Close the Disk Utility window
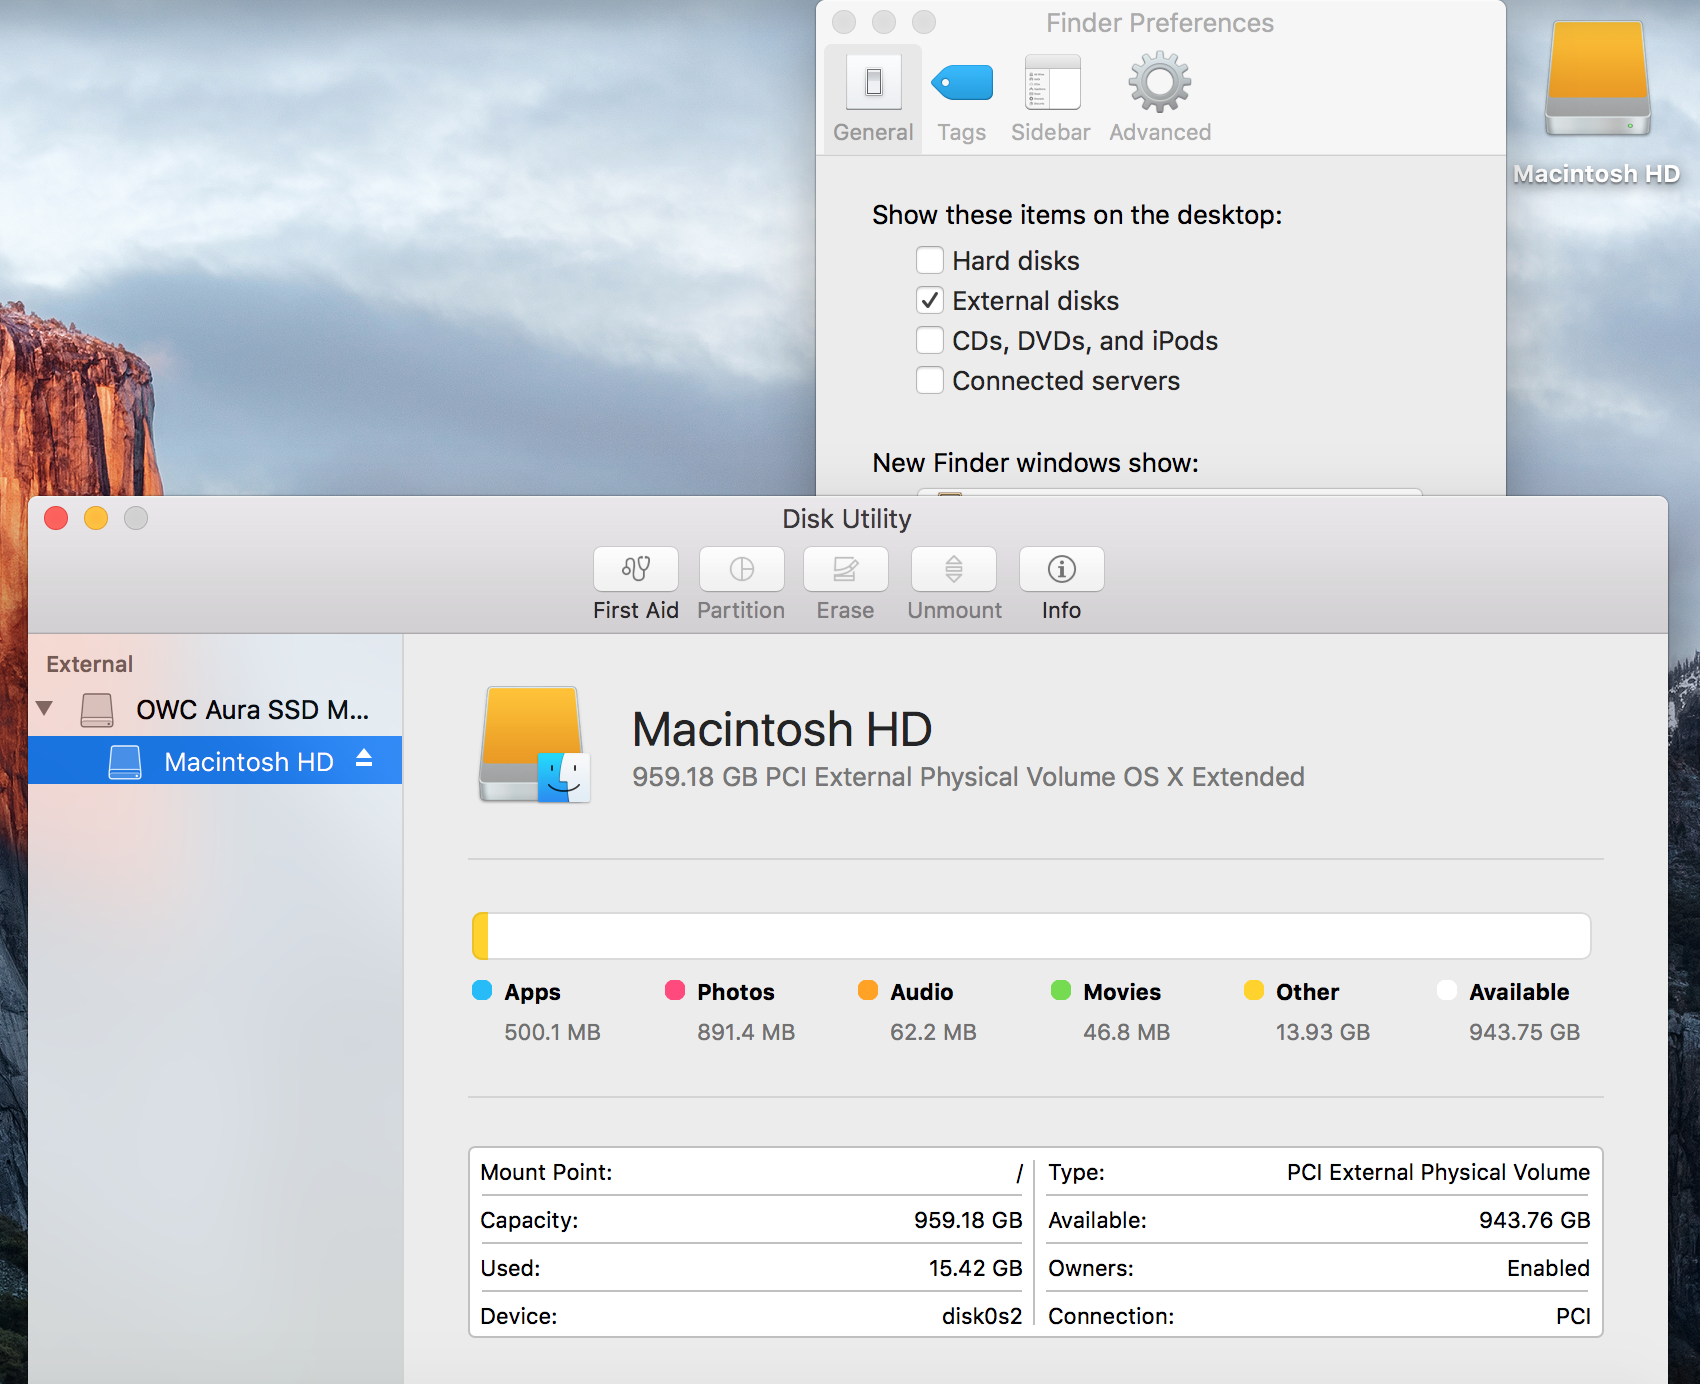 point(56,518)
